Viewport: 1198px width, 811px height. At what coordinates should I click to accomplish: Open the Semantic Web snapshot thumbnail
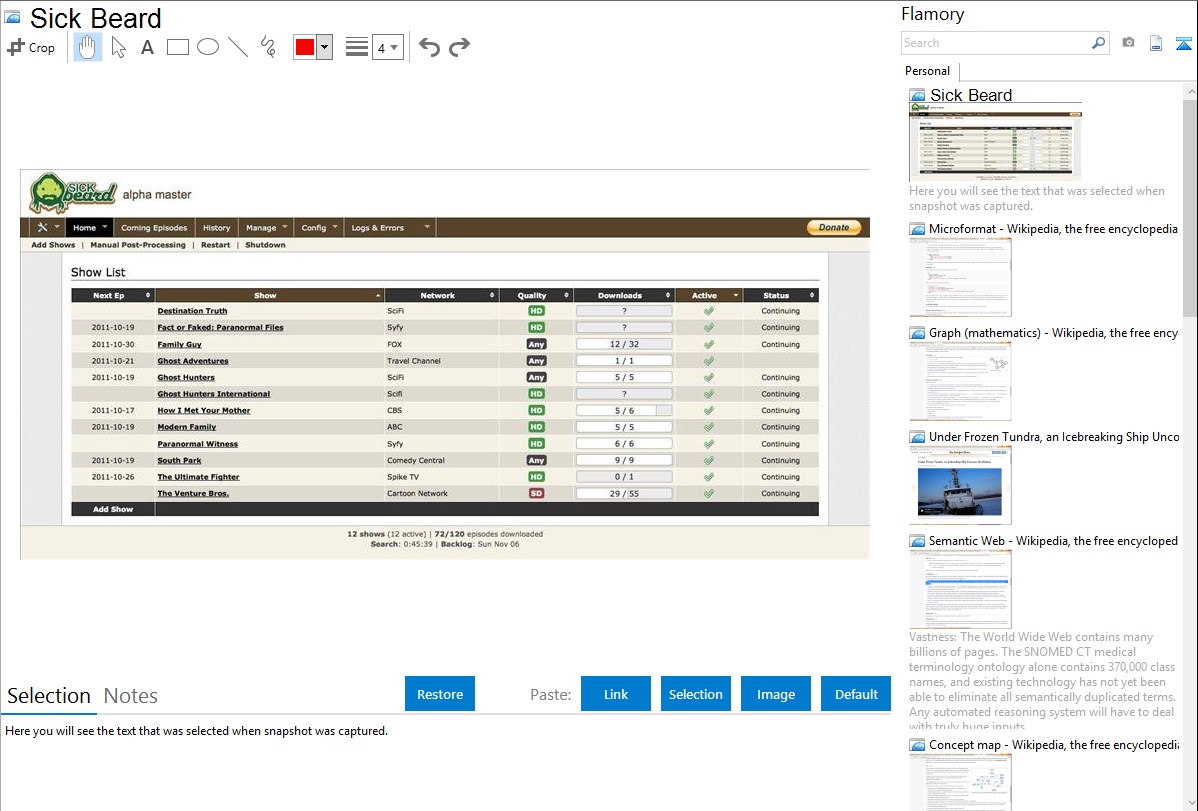pyautogui.click(x=960, y=589)
